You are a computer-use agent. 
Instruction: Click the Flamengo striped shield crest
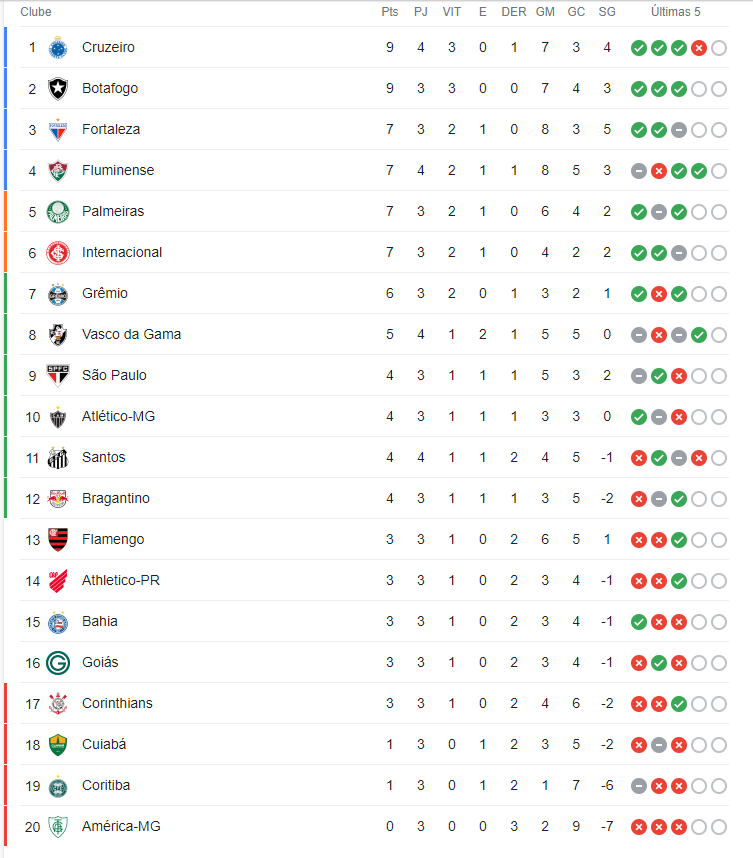point(57,540)
